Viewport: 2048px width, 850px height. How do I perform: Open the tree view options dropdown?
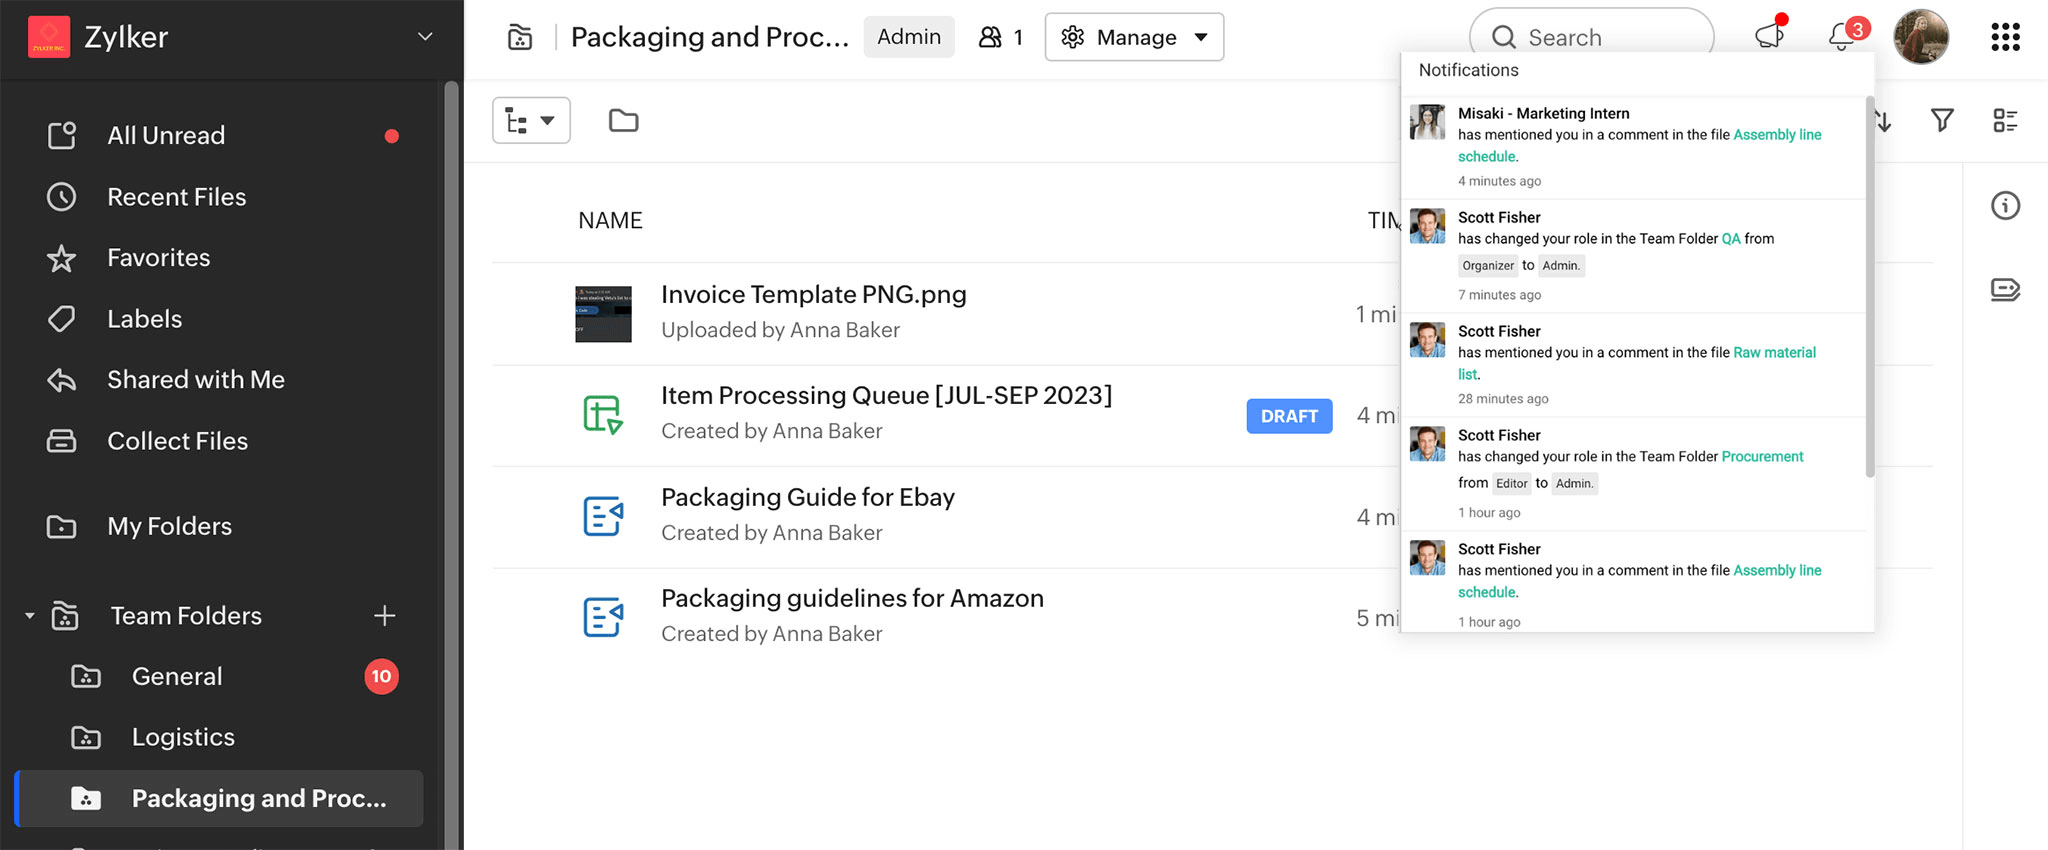click(531, 121)
